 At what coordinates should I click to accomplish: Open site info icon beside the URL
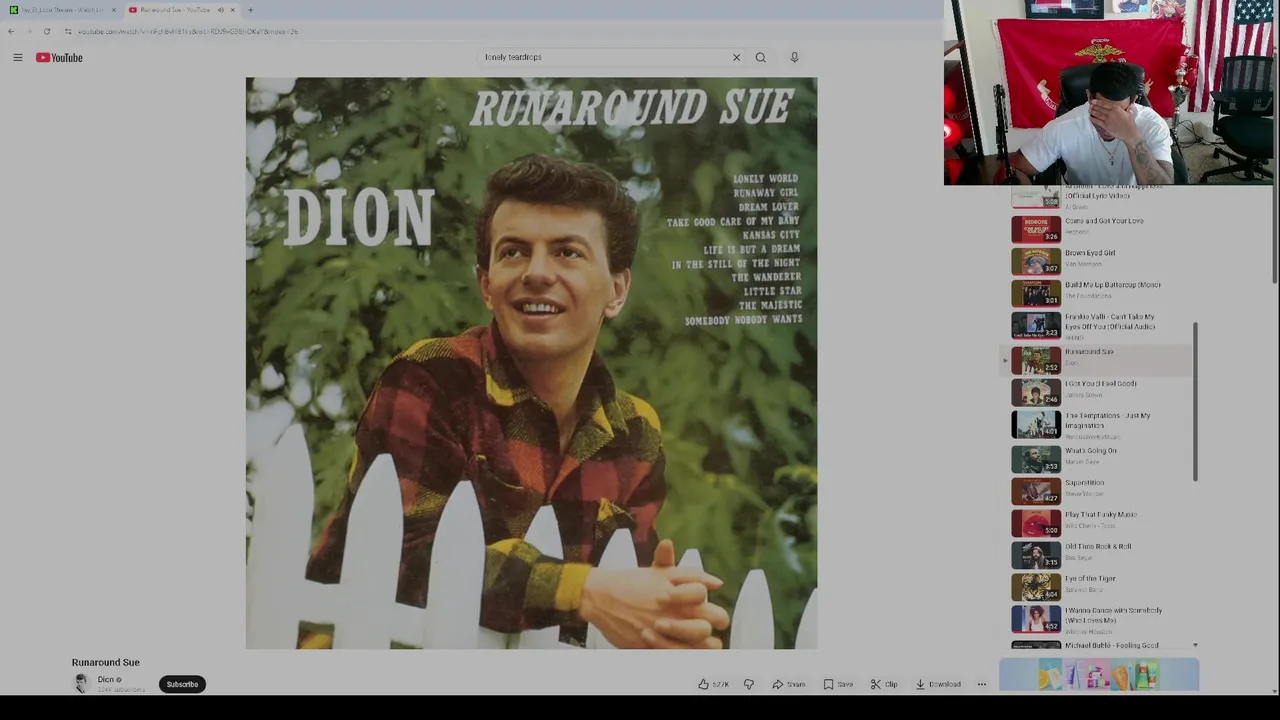68,31
